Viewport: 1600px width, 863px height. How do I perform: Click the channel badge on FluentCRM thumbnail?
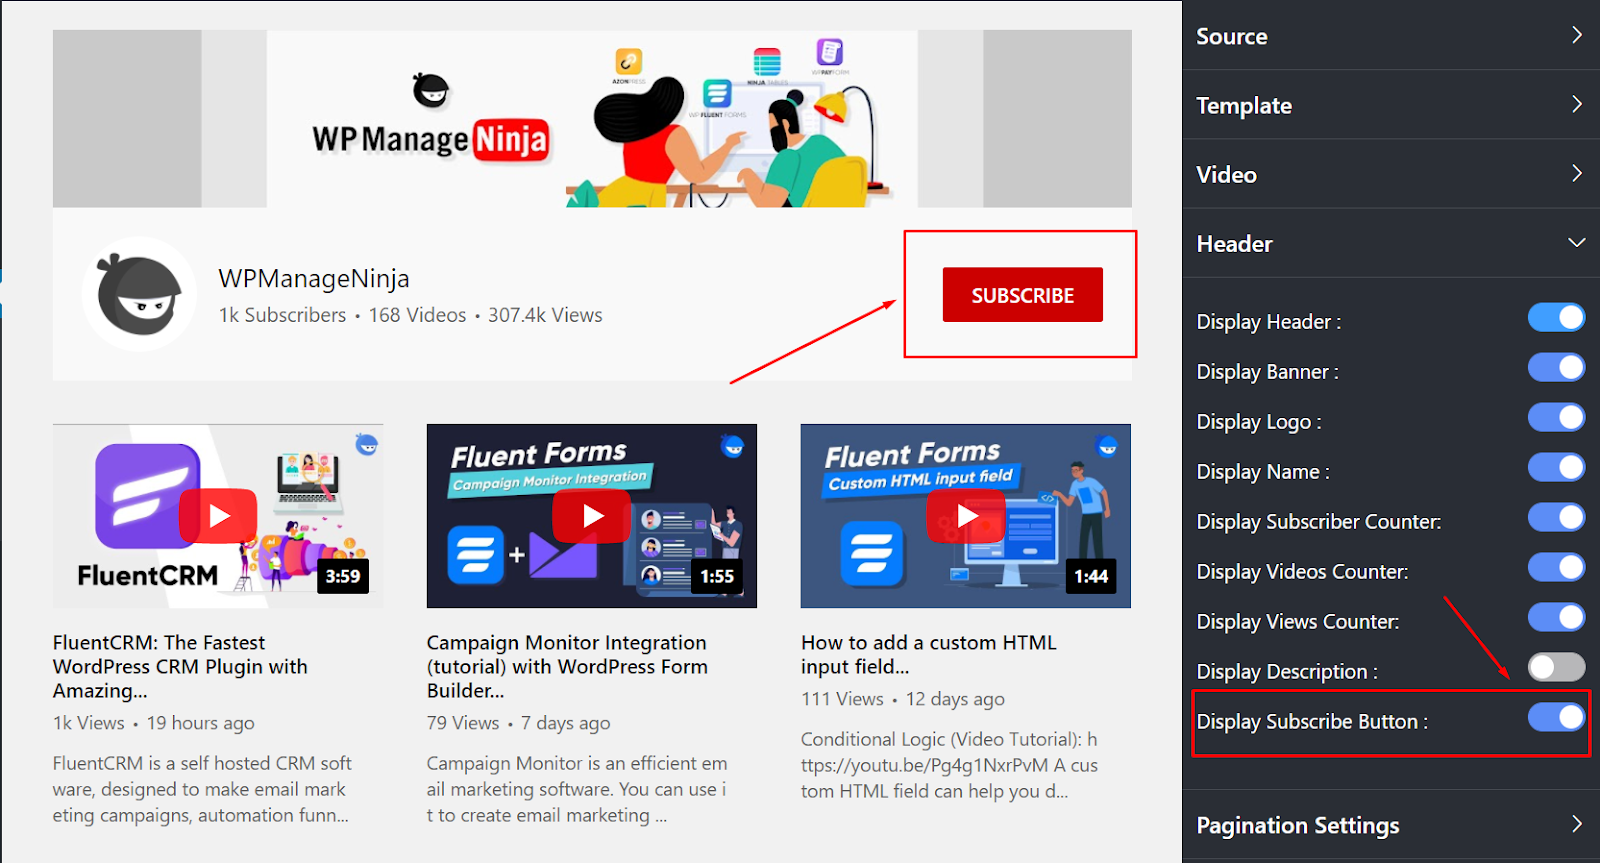pos(367,445)
